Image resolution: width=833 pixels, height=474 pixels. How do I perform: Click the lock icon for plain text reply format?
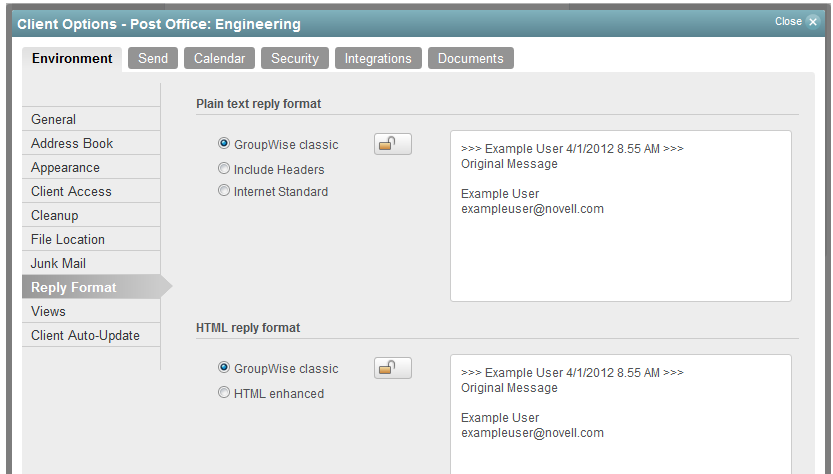(x=392, y=145)
